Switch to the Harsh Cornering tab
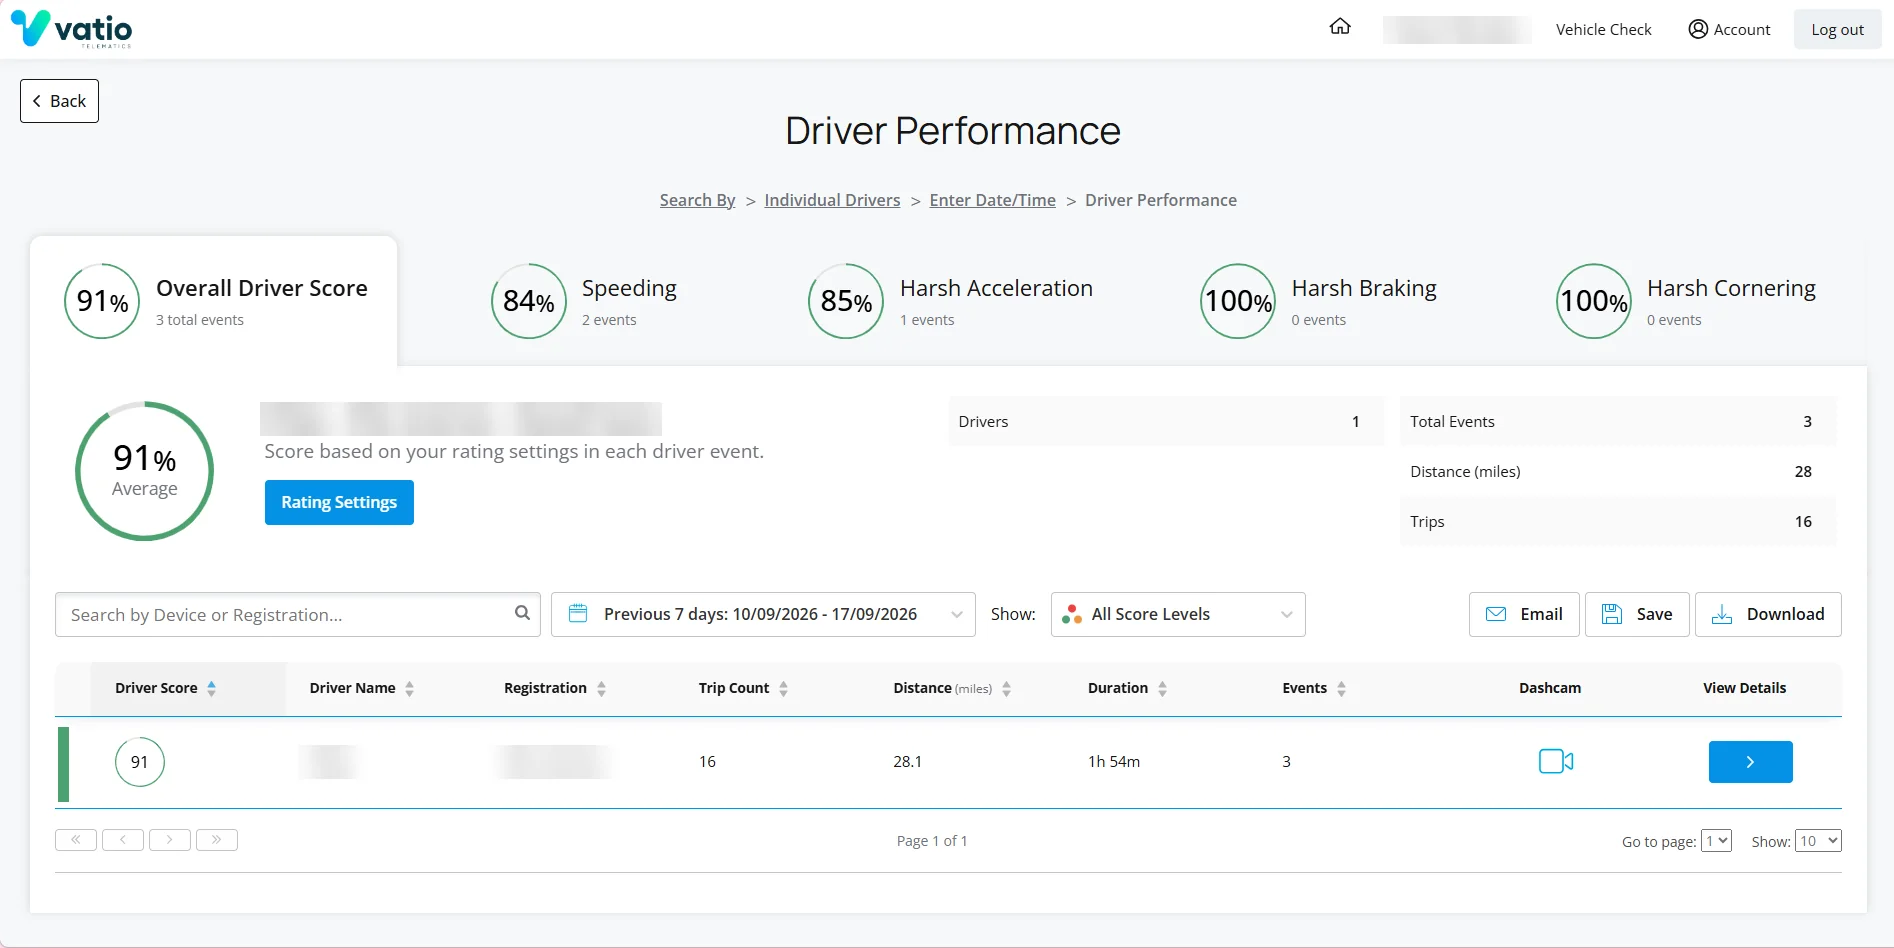 click(1686, 301)
